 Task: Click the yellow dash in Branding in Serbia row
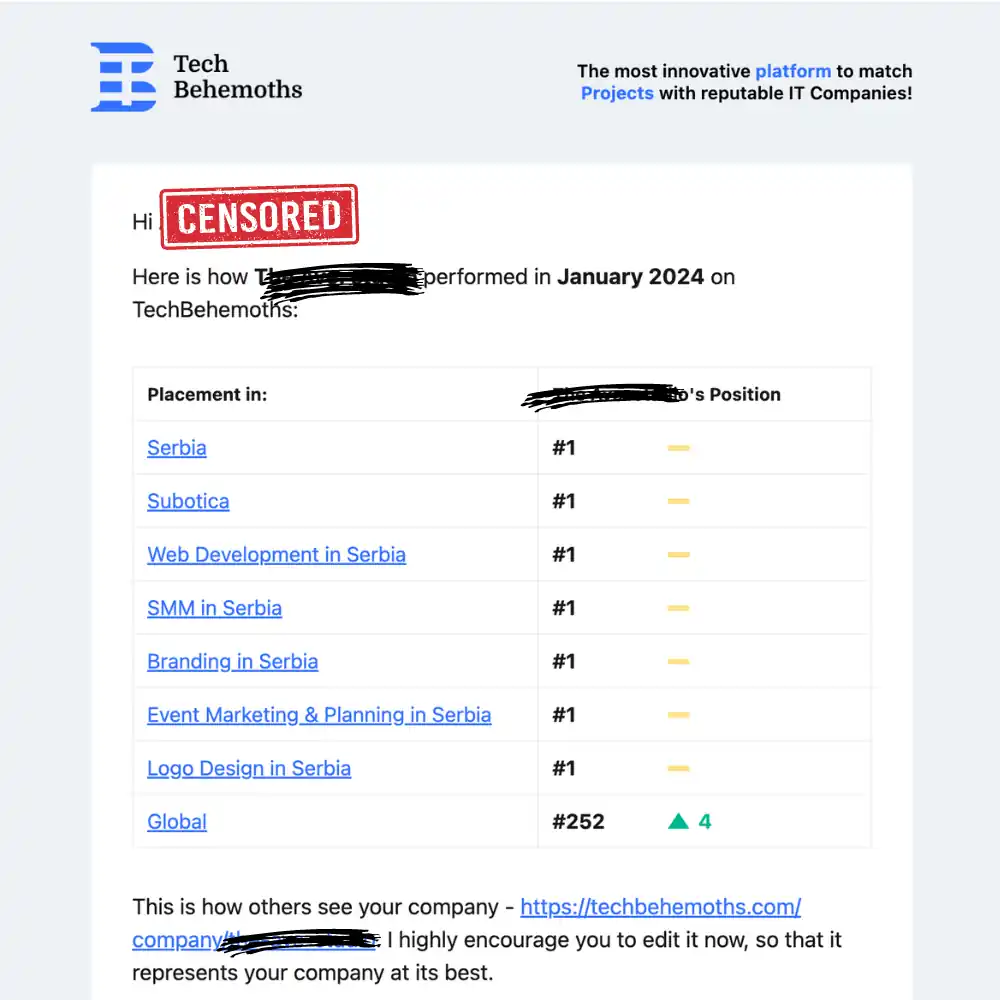(679, 662)
